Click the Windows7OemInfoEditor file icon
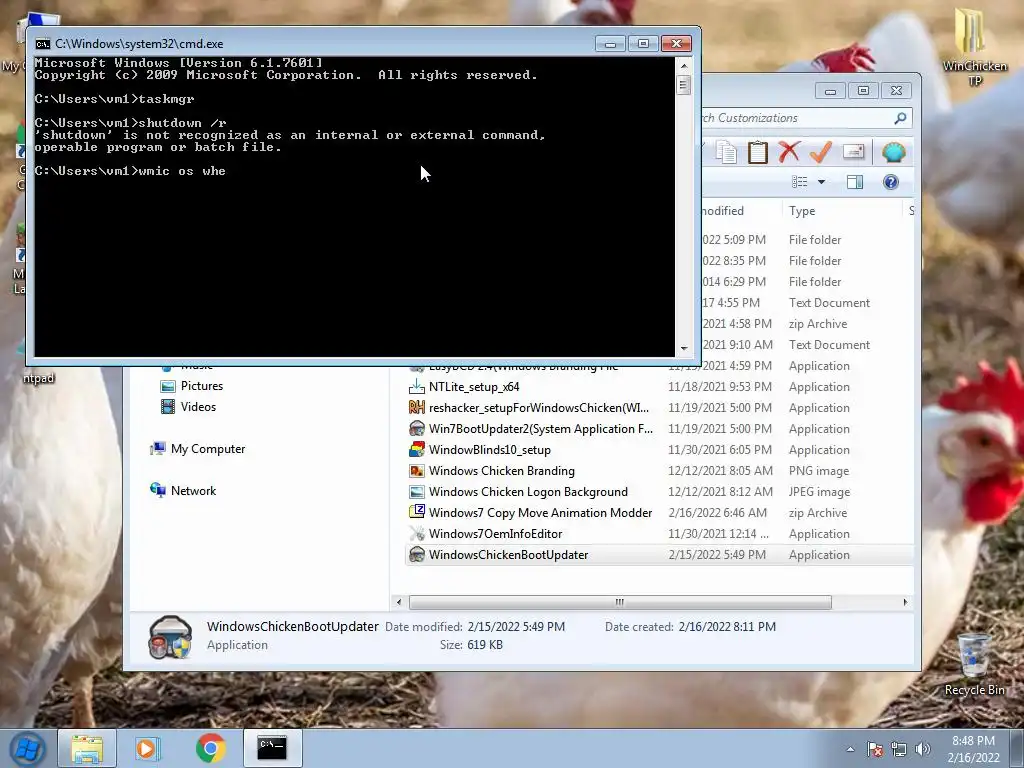This screenshot has height=768, width=1024. [417, 534]
